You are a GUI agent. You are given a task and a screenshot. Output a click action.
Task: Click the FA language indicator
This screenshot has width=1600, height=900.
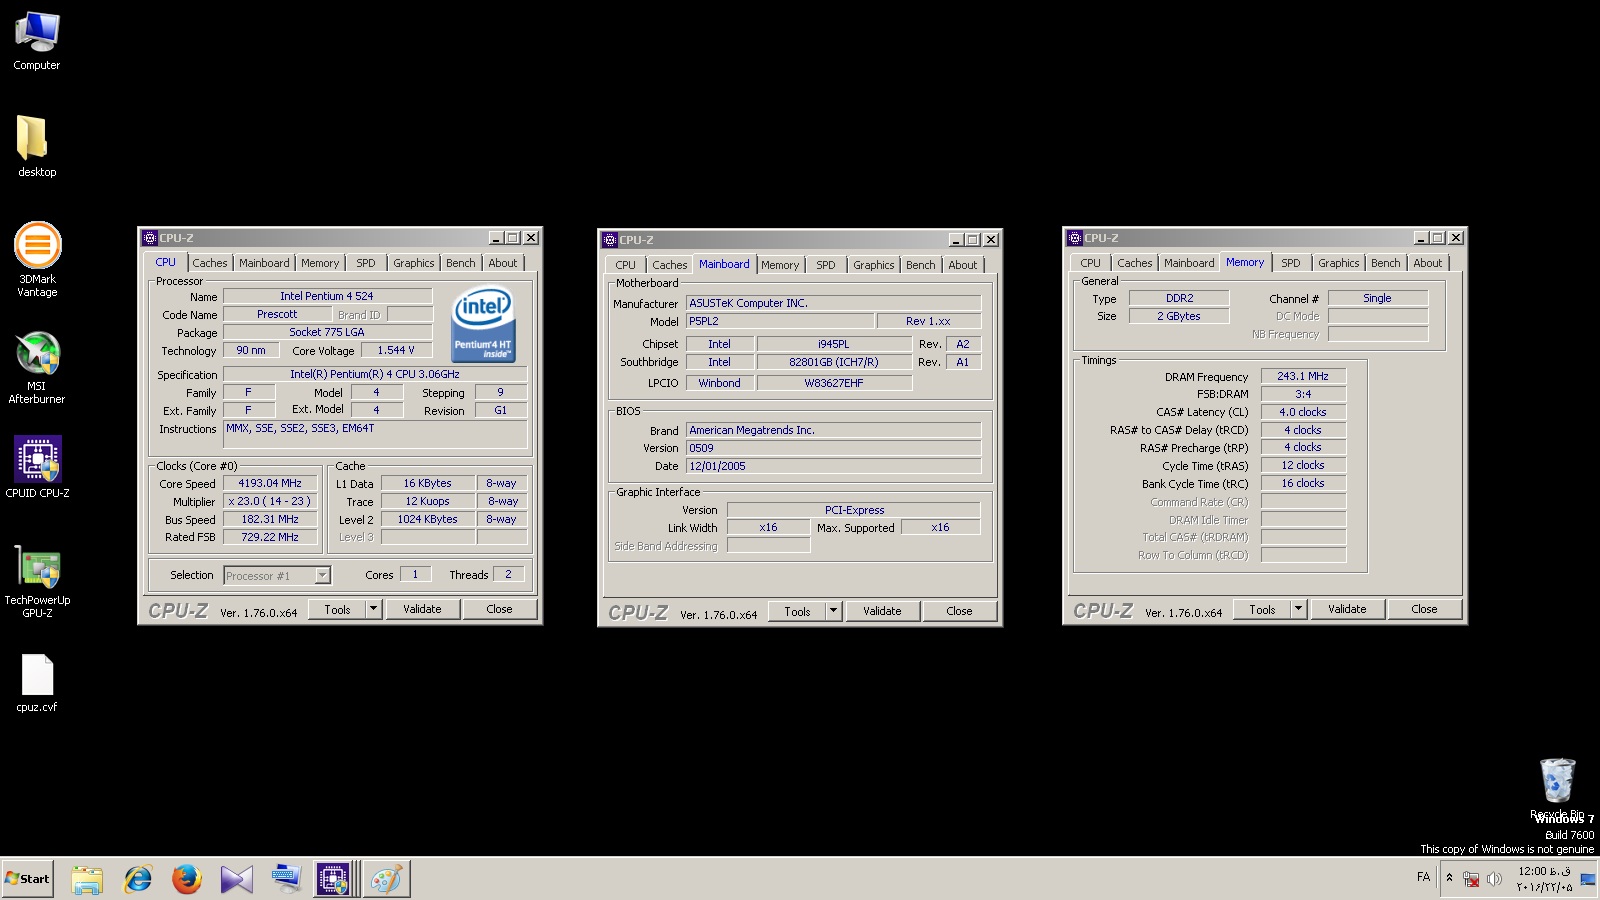[1424, 877]
